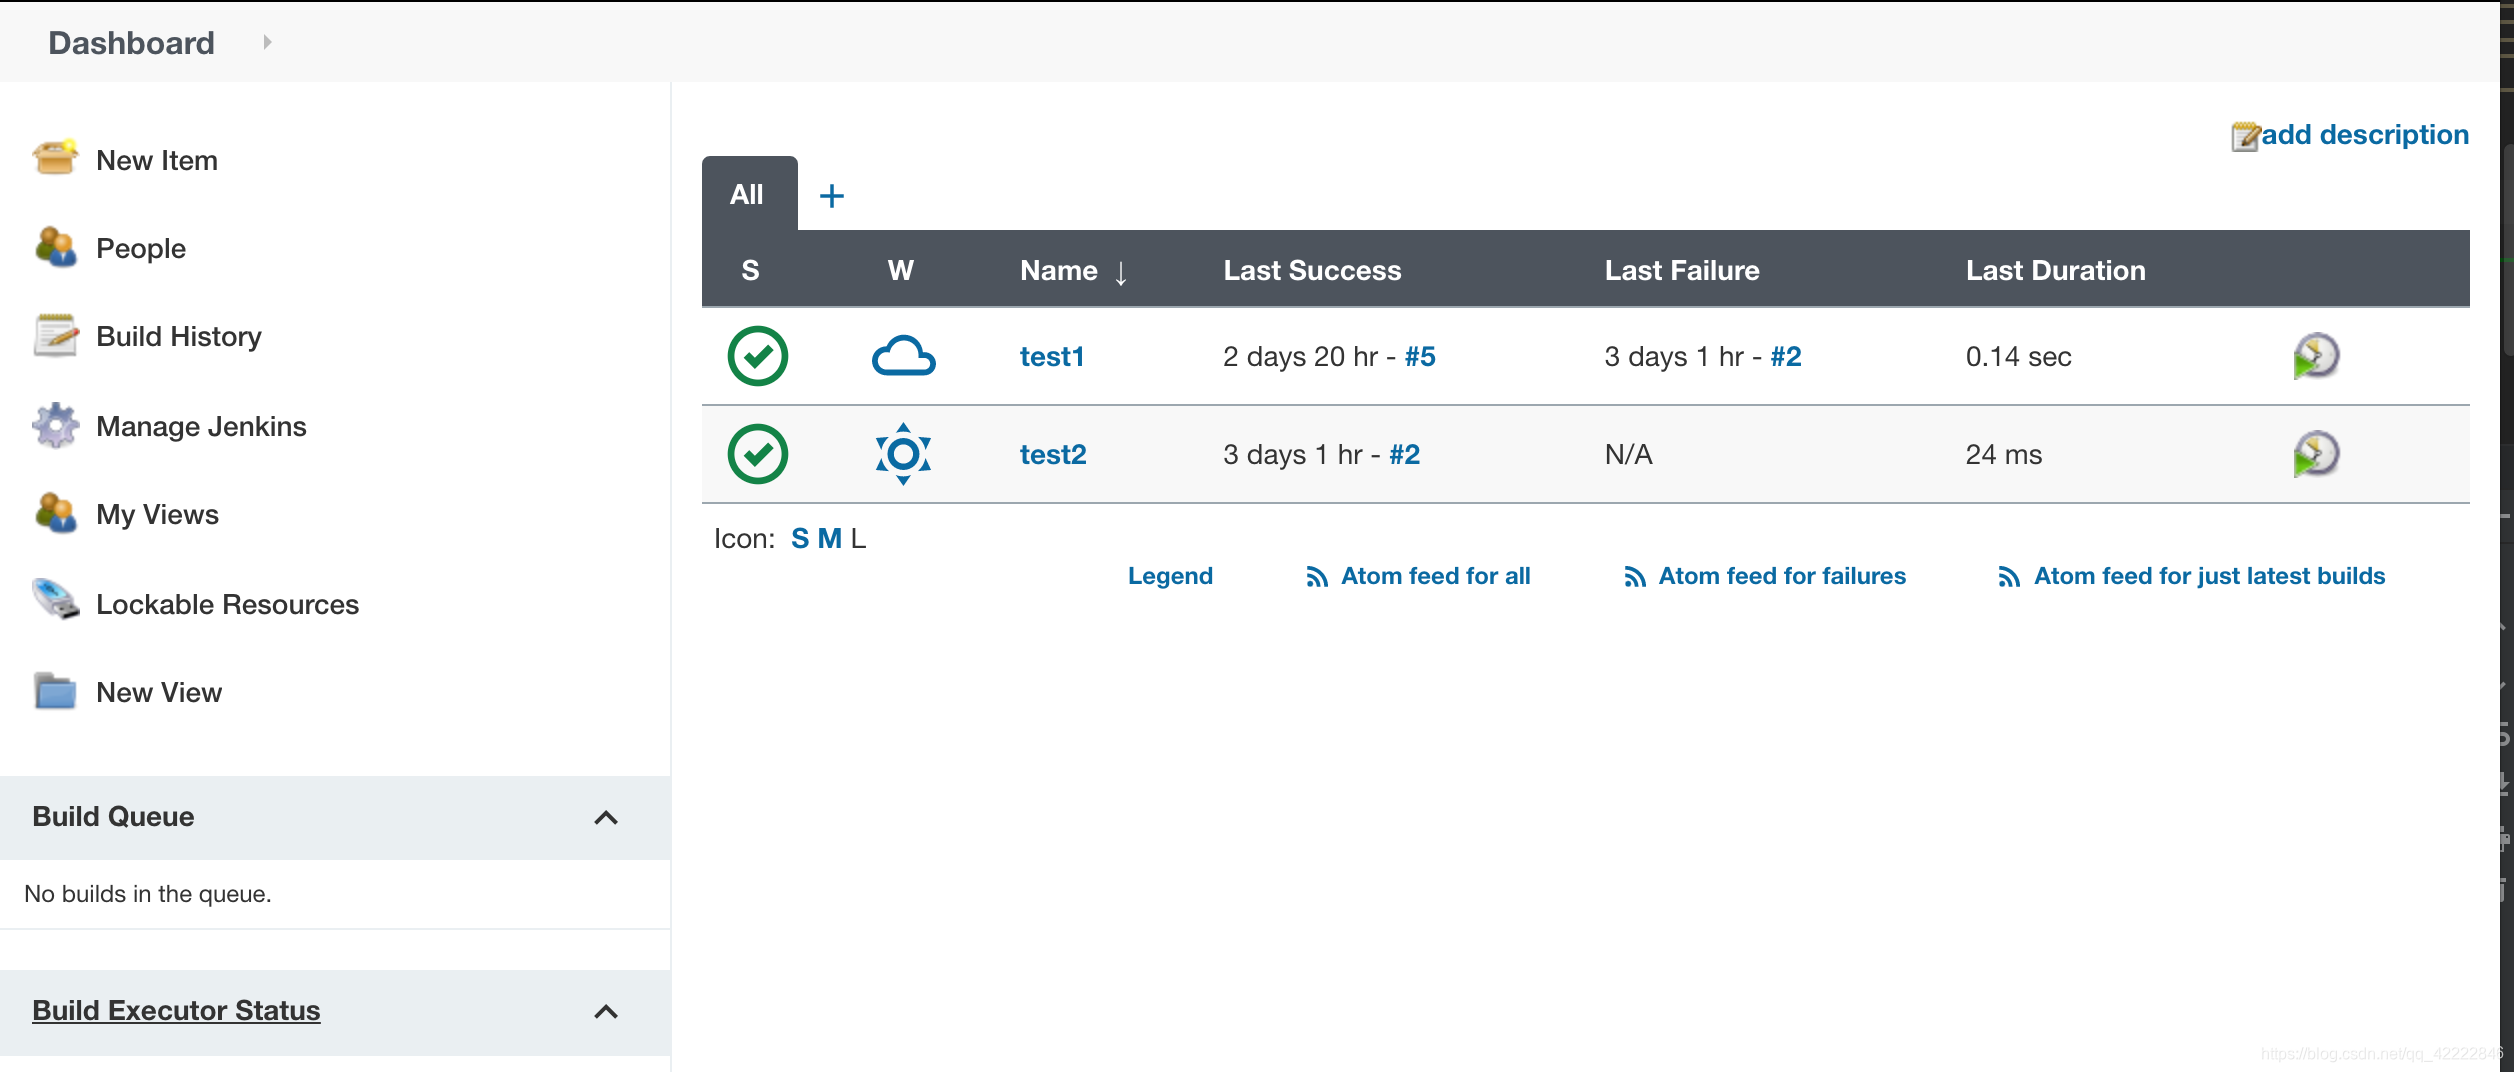Schedule a build for test1
2514x1072 pixels.
(x=2316, y=356)
